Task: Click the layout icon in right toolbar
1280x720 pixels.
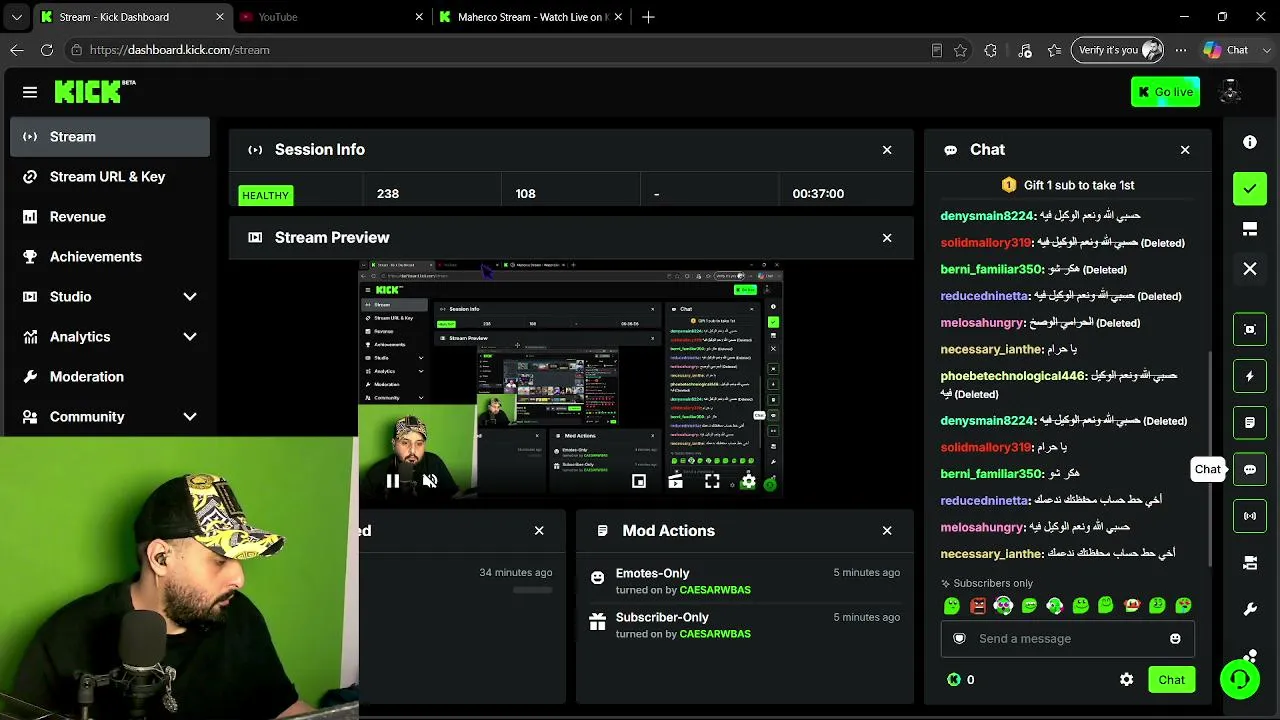Action: click(x=1250, y=229)
